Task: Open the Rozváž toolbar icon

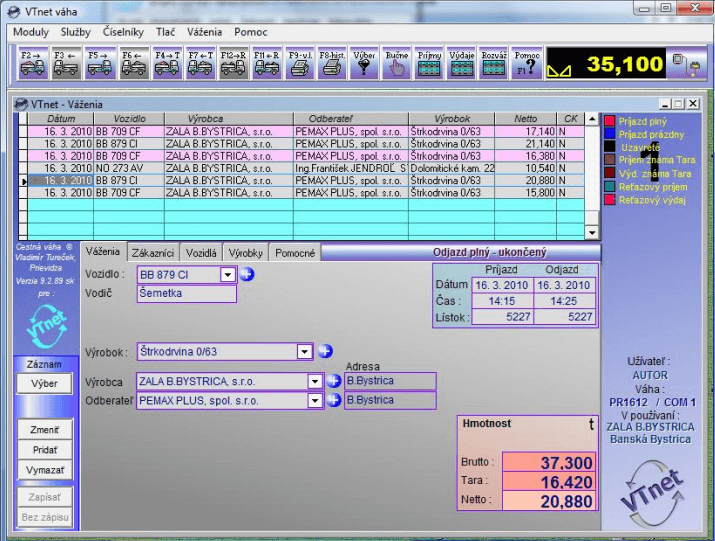Action: (x=494, y=63)
